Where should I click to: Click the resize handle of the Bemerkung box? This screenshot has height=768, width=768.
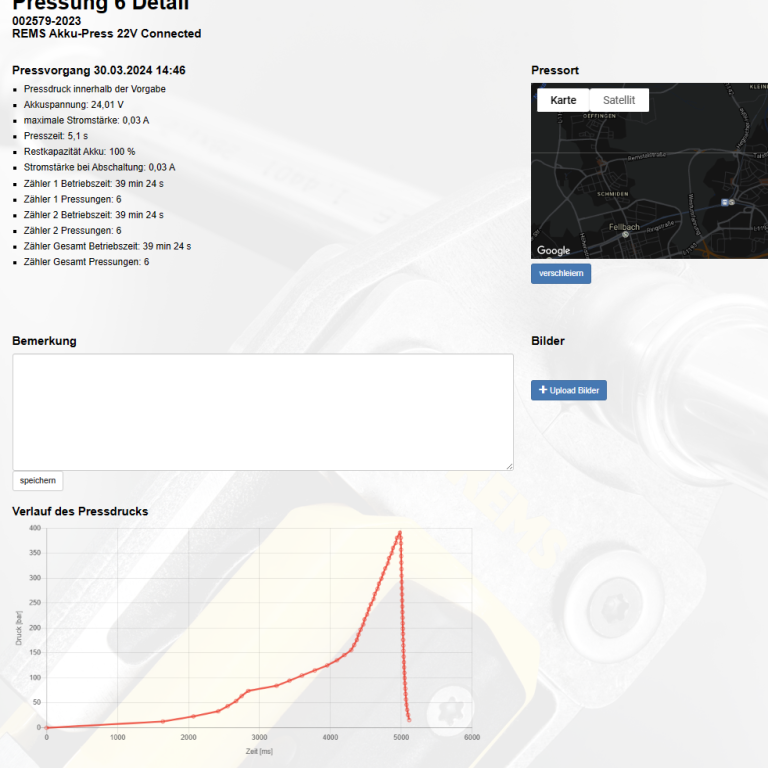pyautogui.click(x=510, y=467)
